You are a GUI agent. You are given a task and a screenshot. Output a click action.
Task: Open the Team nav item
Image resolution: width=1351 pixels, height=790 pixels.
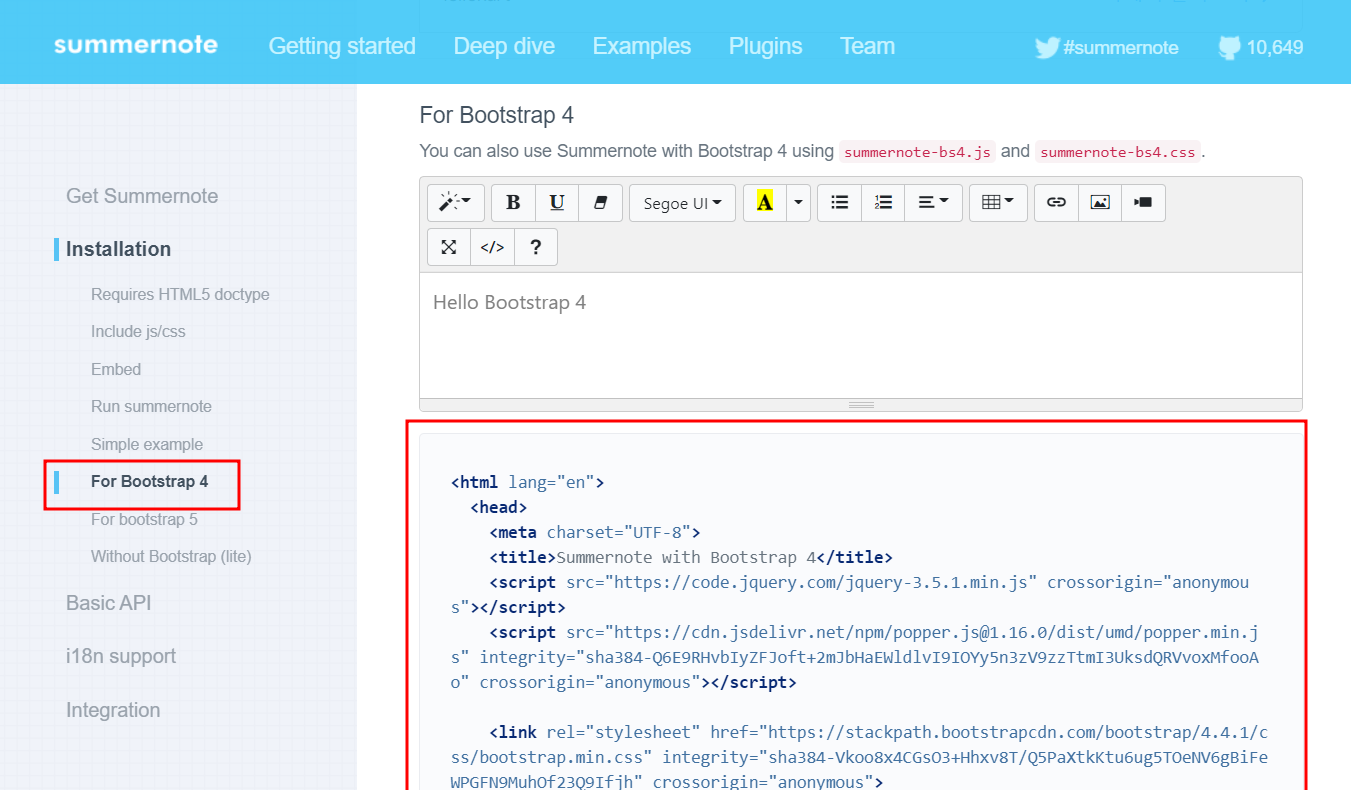click(x=867, y=46)
